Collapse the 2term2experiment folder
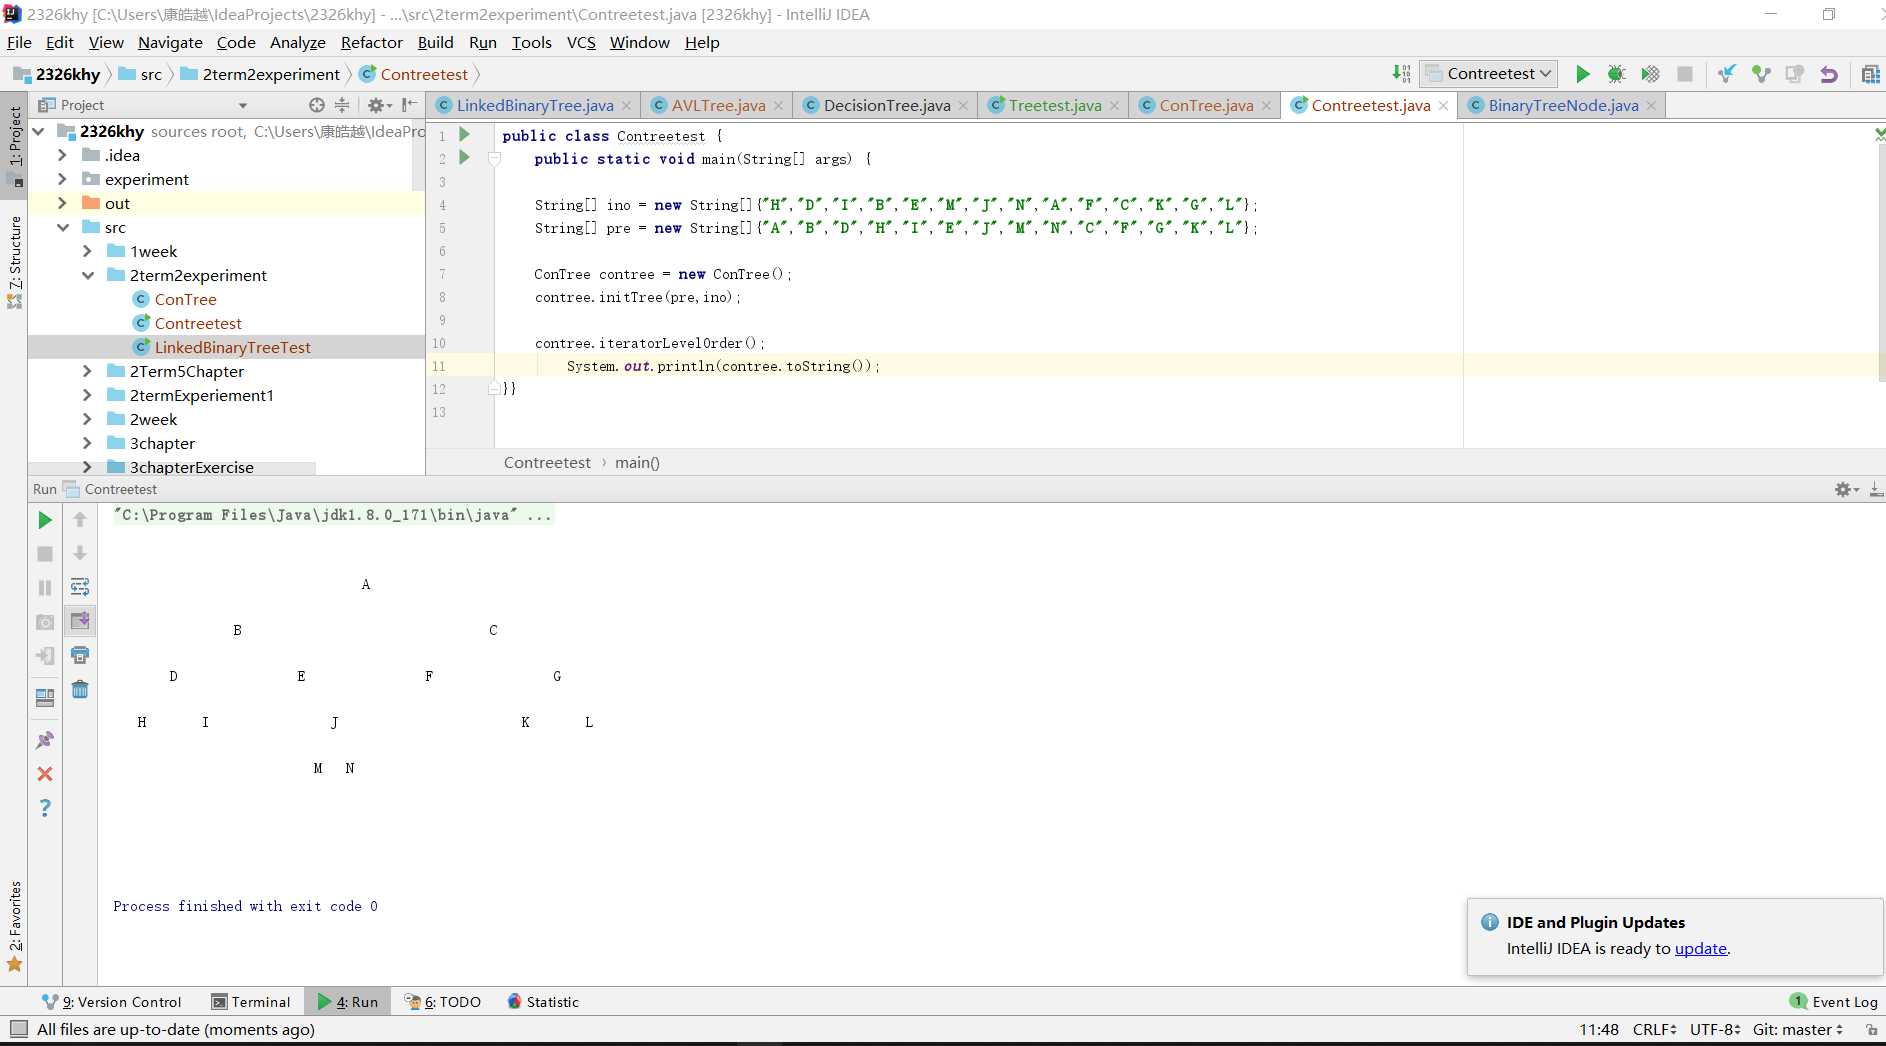 point(87,275)
